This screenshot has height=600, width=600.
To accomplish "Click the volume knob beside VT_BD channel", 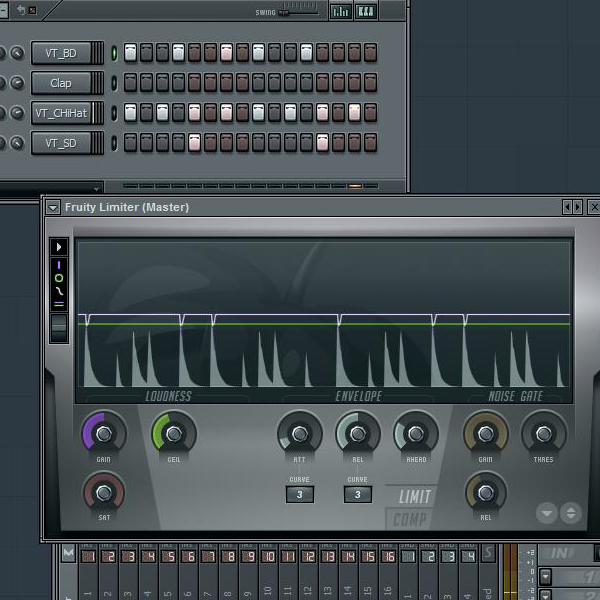I will pyautogui.click(x=17, y=53).
